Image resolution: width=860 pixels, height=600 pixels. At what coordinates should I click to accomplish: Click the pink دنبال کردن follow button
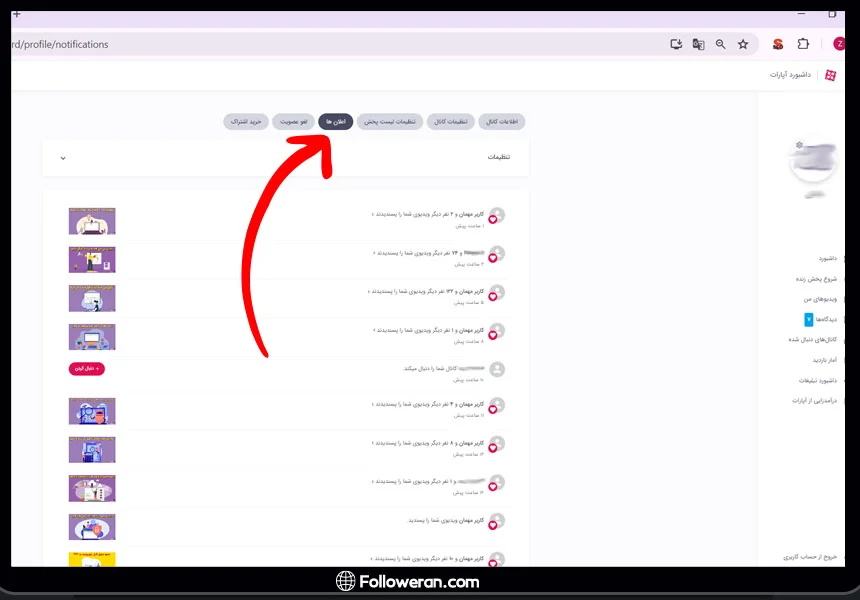(x=86, y=369)
